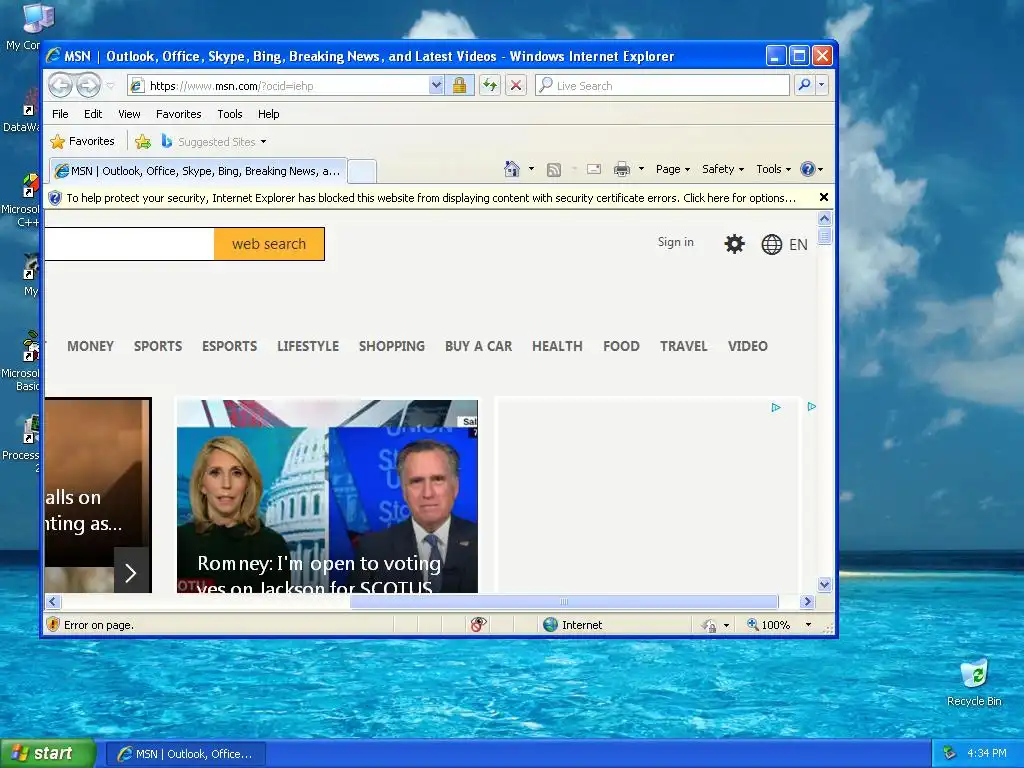Click the Back navigation arrow
The height and width of the screenshot is (768, 1024).
[x=60, y=86]
